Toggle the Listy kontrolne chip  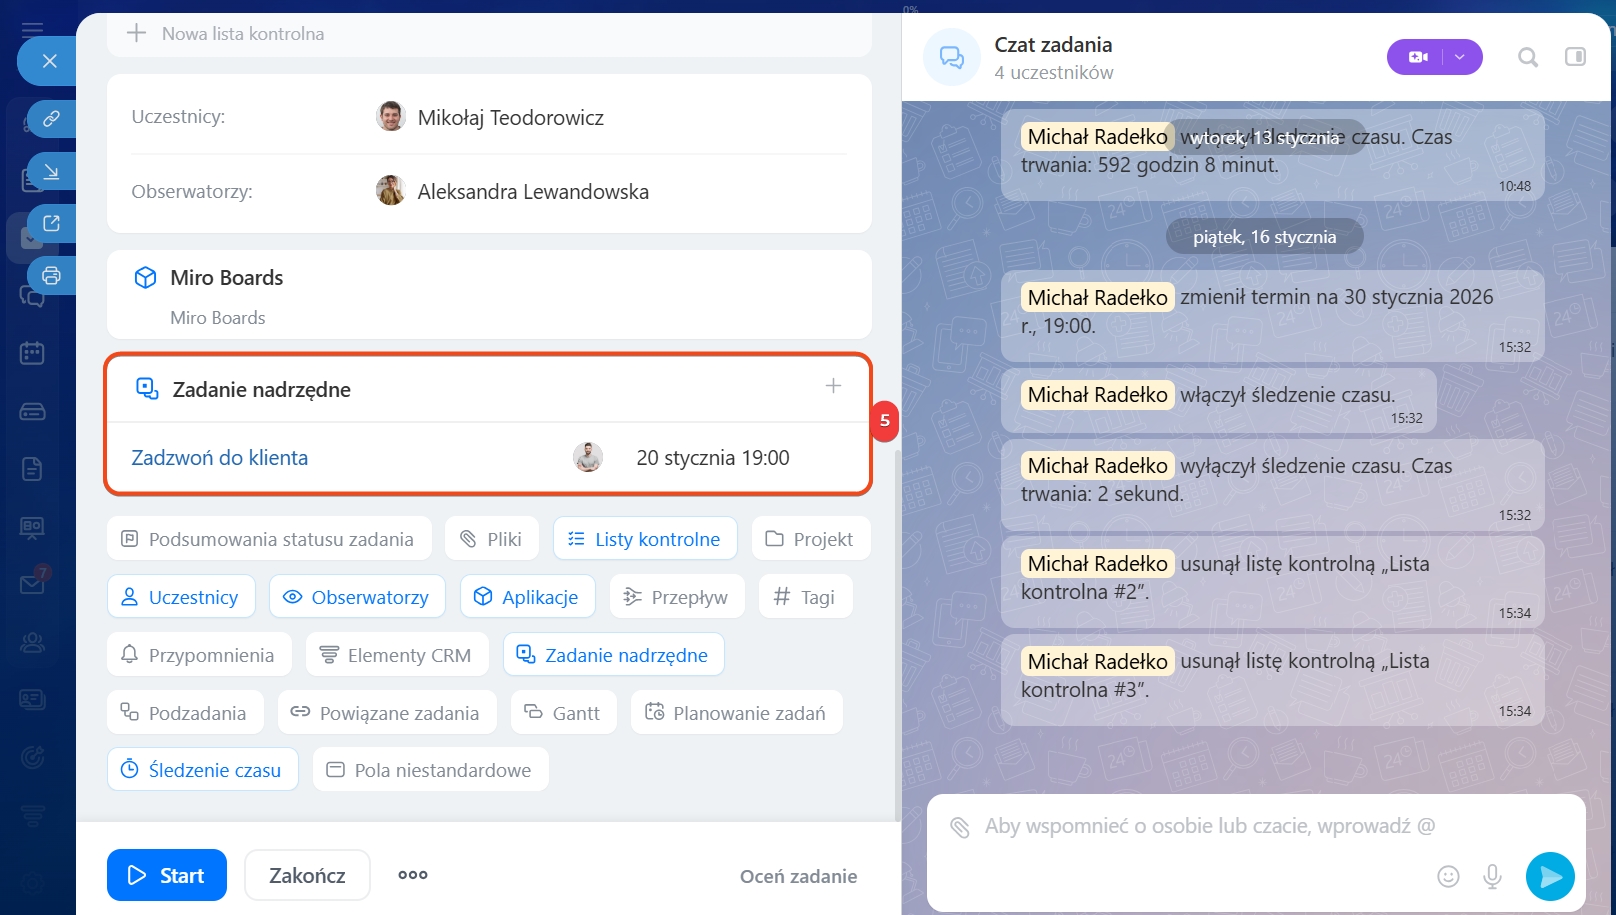click(x=645, y=539)
